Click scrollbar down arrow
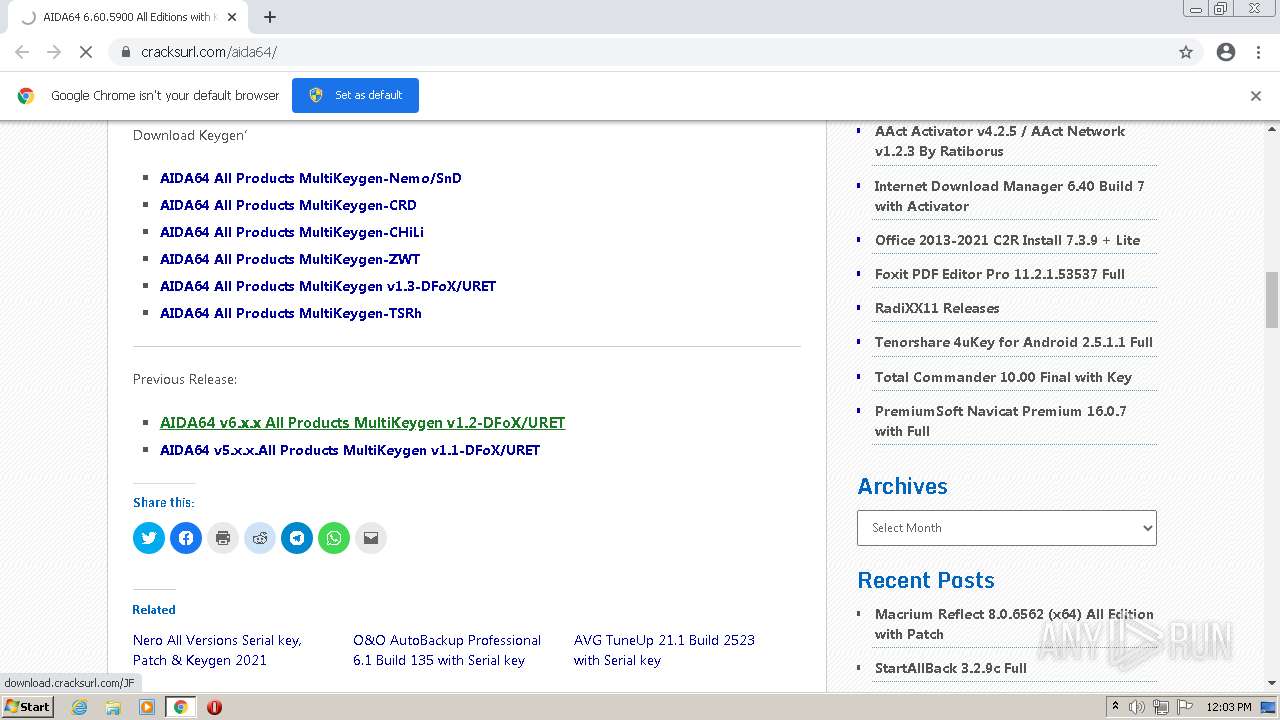This screenshot has height=720, width=1280. tap(1272, 683)
